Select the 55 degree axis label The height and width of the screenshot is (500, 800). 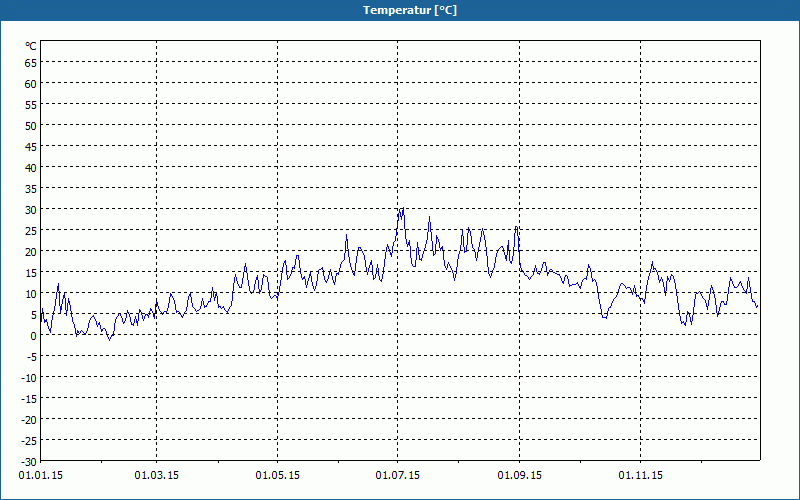click(x=31, y=105)
